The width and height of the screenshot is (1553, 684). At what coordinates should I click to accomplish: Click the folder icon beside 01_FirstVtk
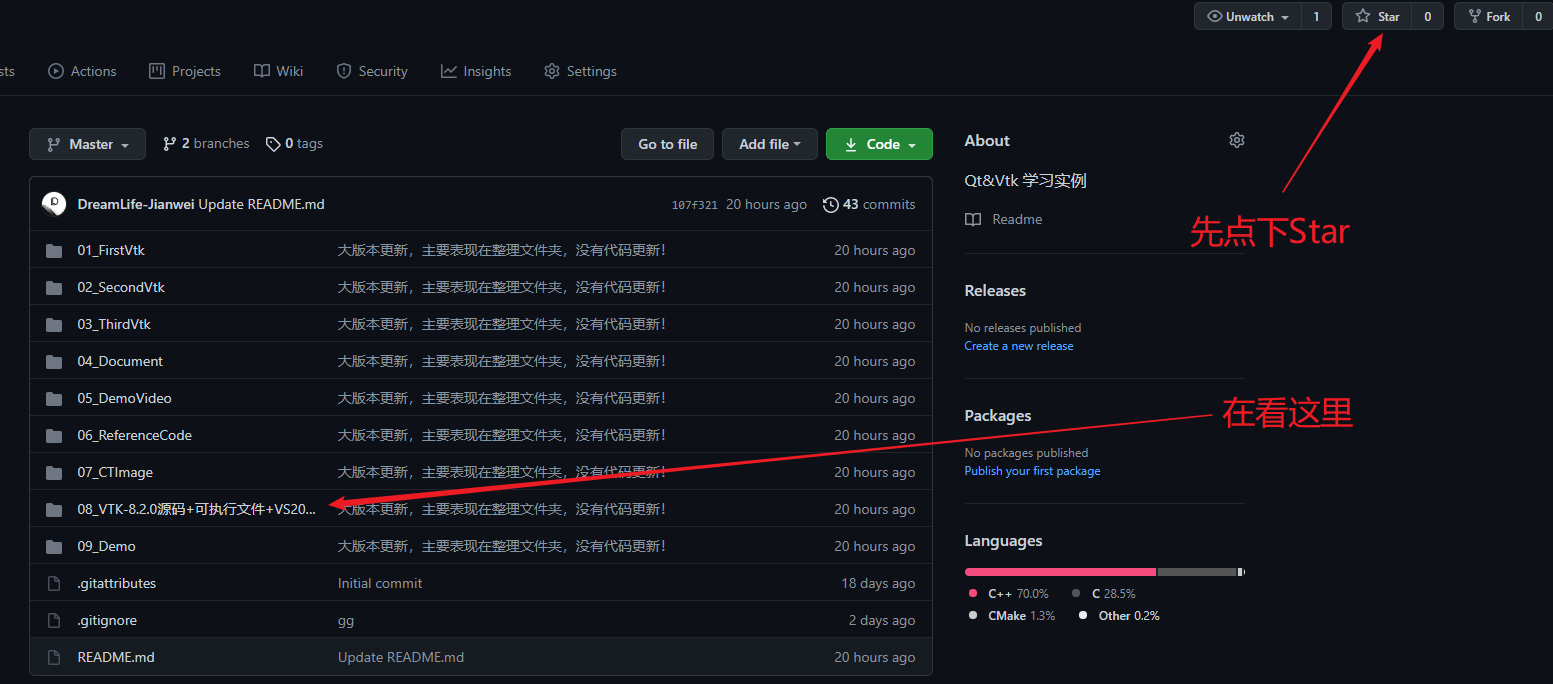tap(54, 250)
